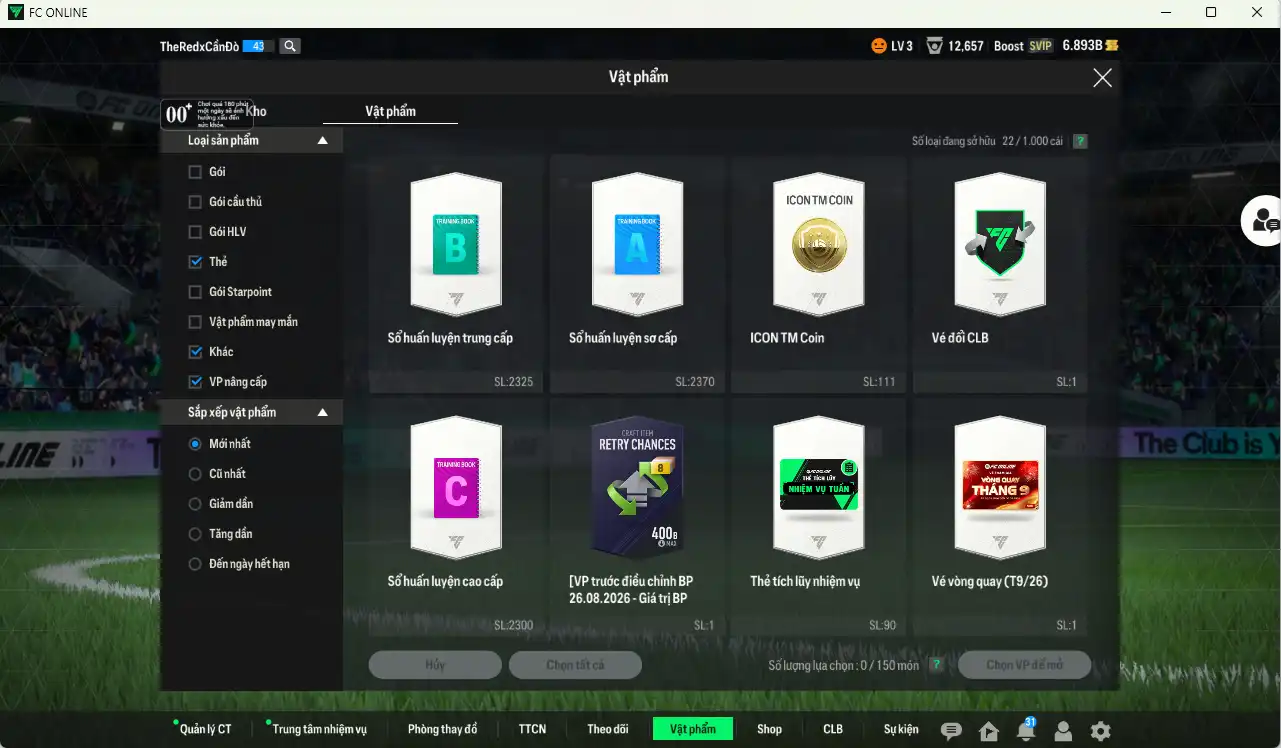Screen dimensions: 1281x748
Task: Click the gold coin currency icon at top
Action: tap(1111, 46)
